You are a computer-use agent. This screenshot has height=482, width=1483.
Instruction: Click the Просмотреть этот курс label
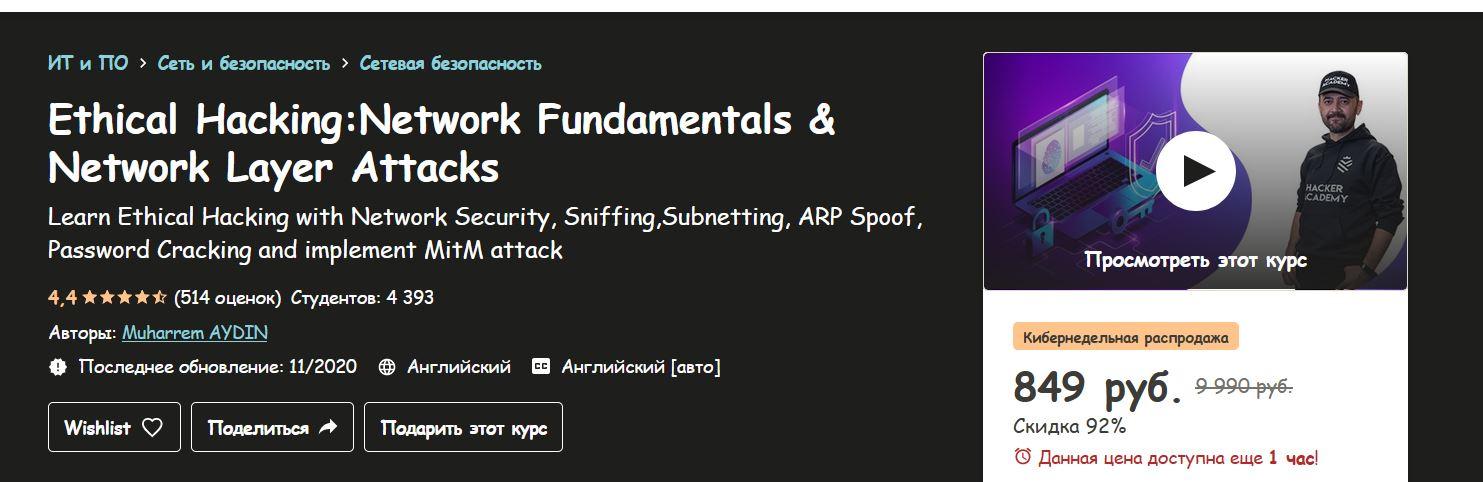[1195, 260]
